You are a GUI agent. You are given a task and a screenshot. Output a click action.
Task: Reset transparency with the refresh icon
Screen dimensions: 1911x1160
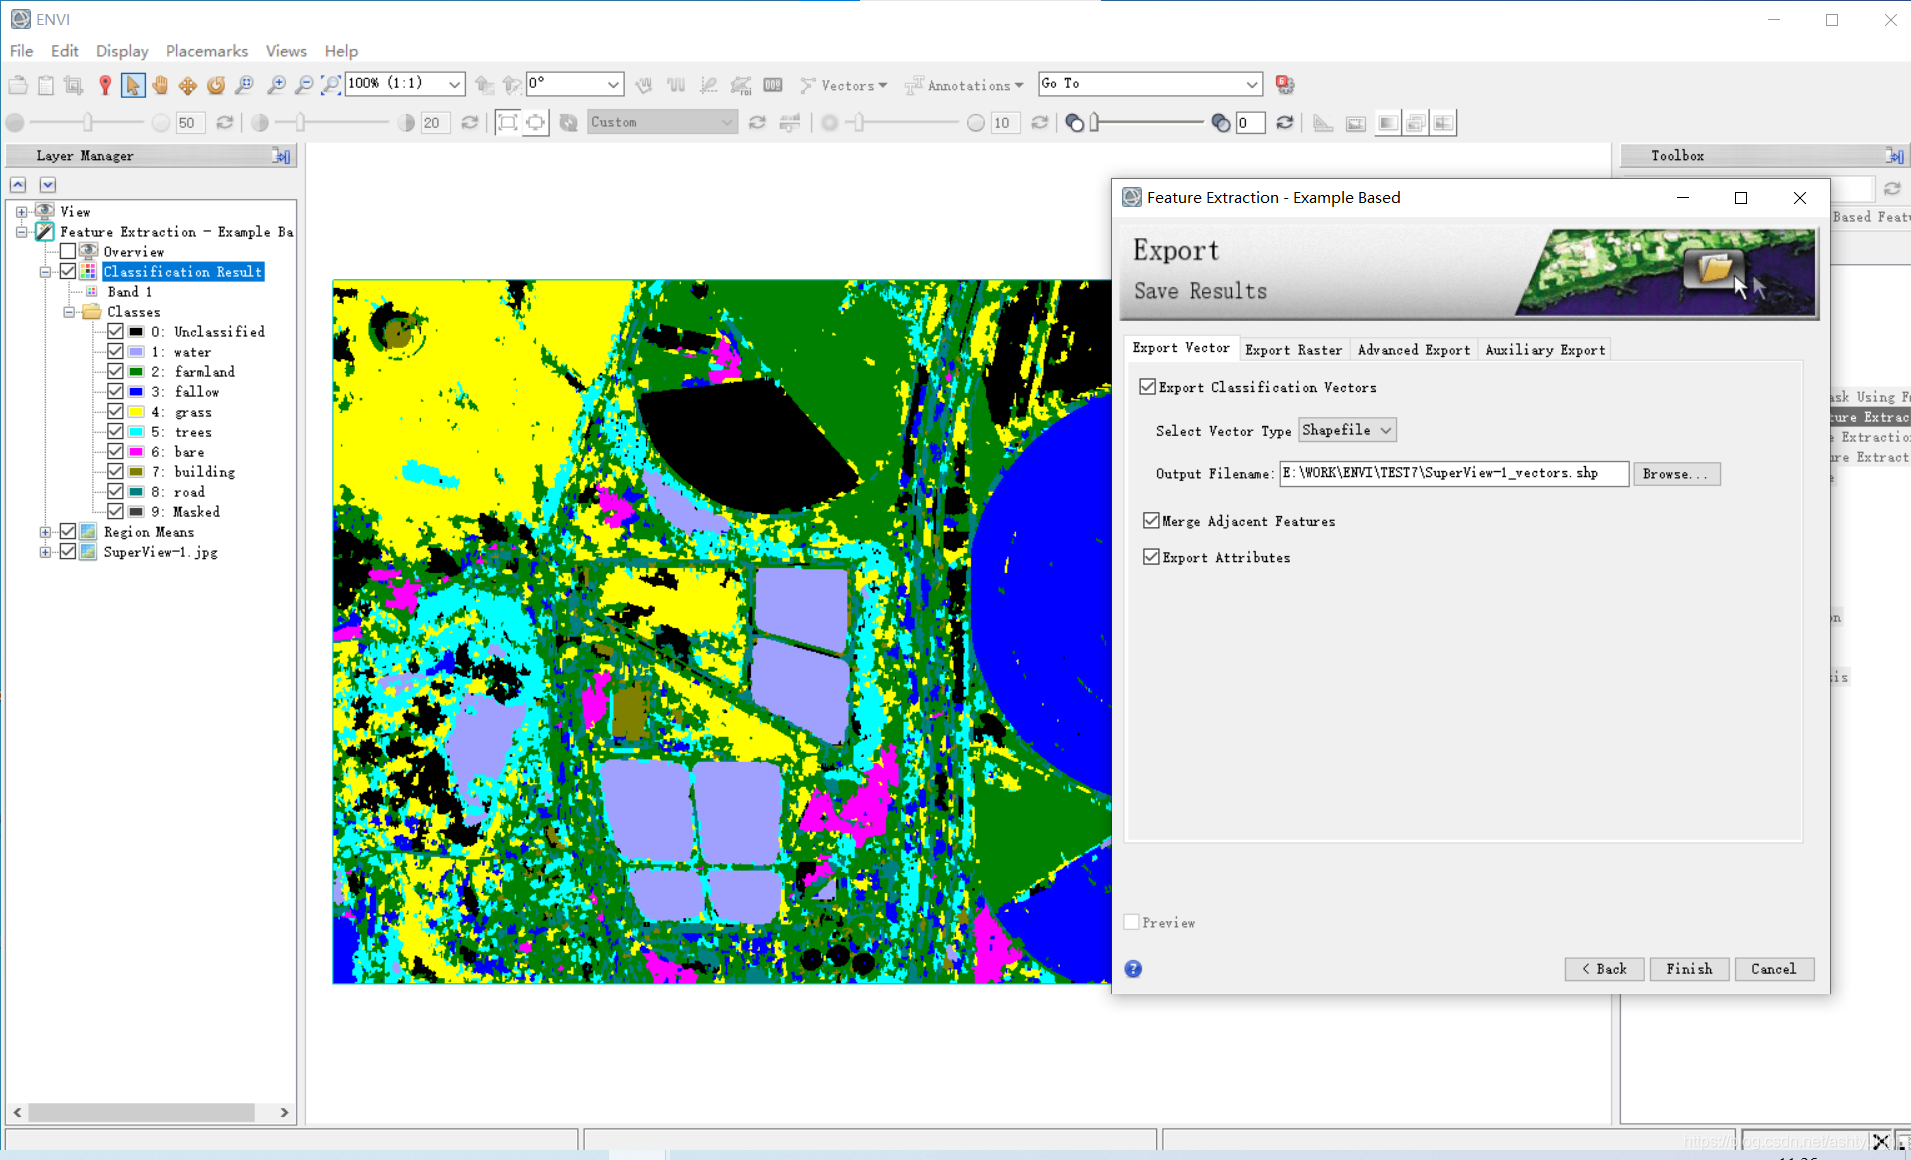click(x=1285, y=122)
